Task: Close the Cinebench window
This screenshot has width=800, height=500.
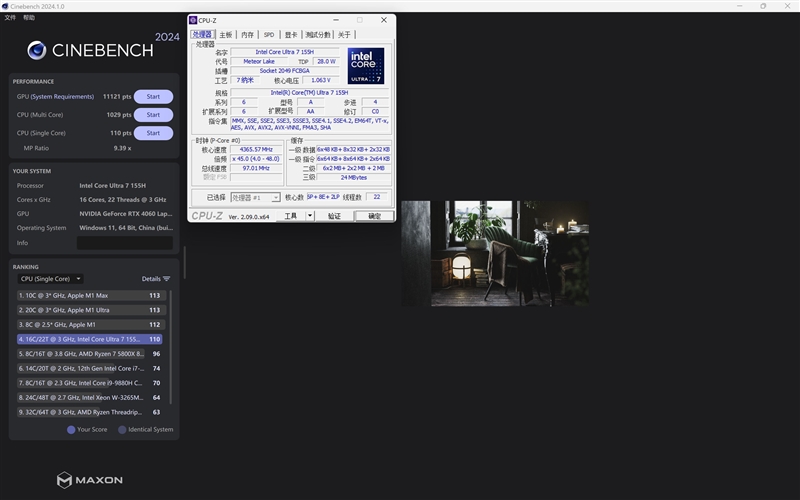Action: pyautogui.click(x=787, y=6)
